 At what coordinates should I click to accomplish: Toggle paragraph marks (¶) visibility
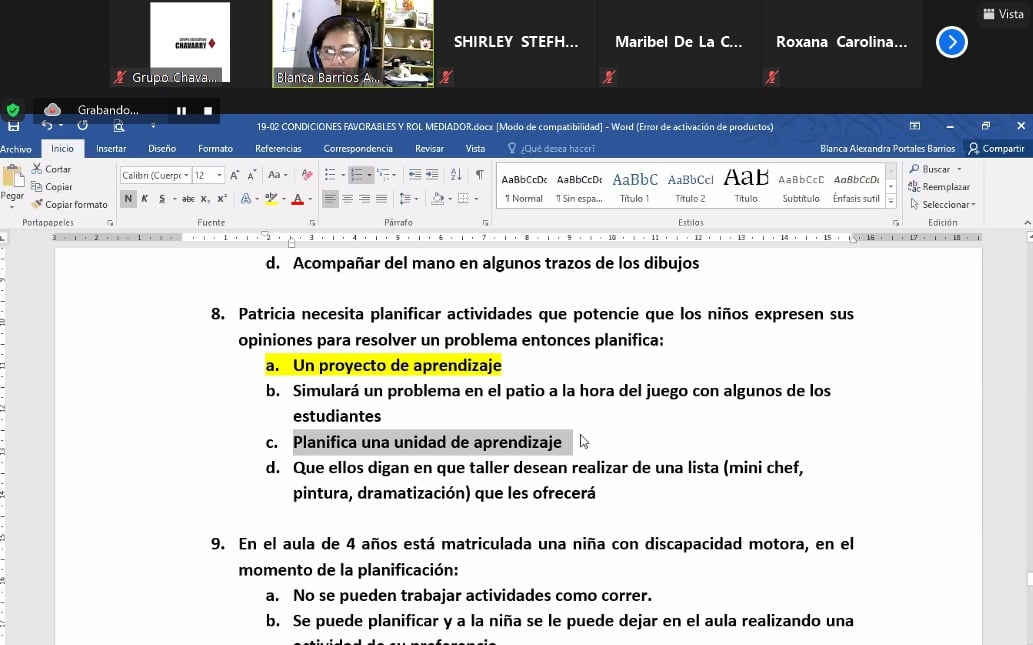[x=480, y=175]
